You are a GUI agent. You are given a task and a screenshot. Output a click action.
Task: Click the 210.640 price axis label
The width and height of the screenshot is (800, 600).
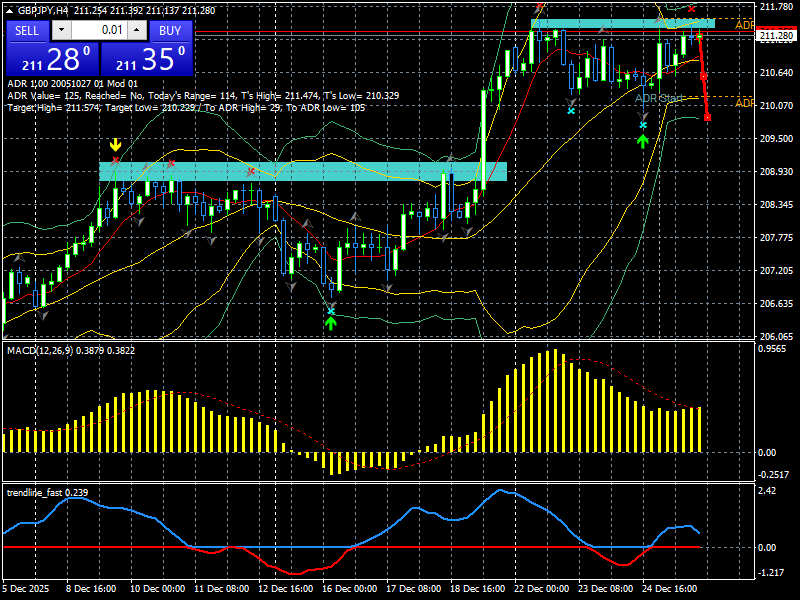click(x=777, y=72)
